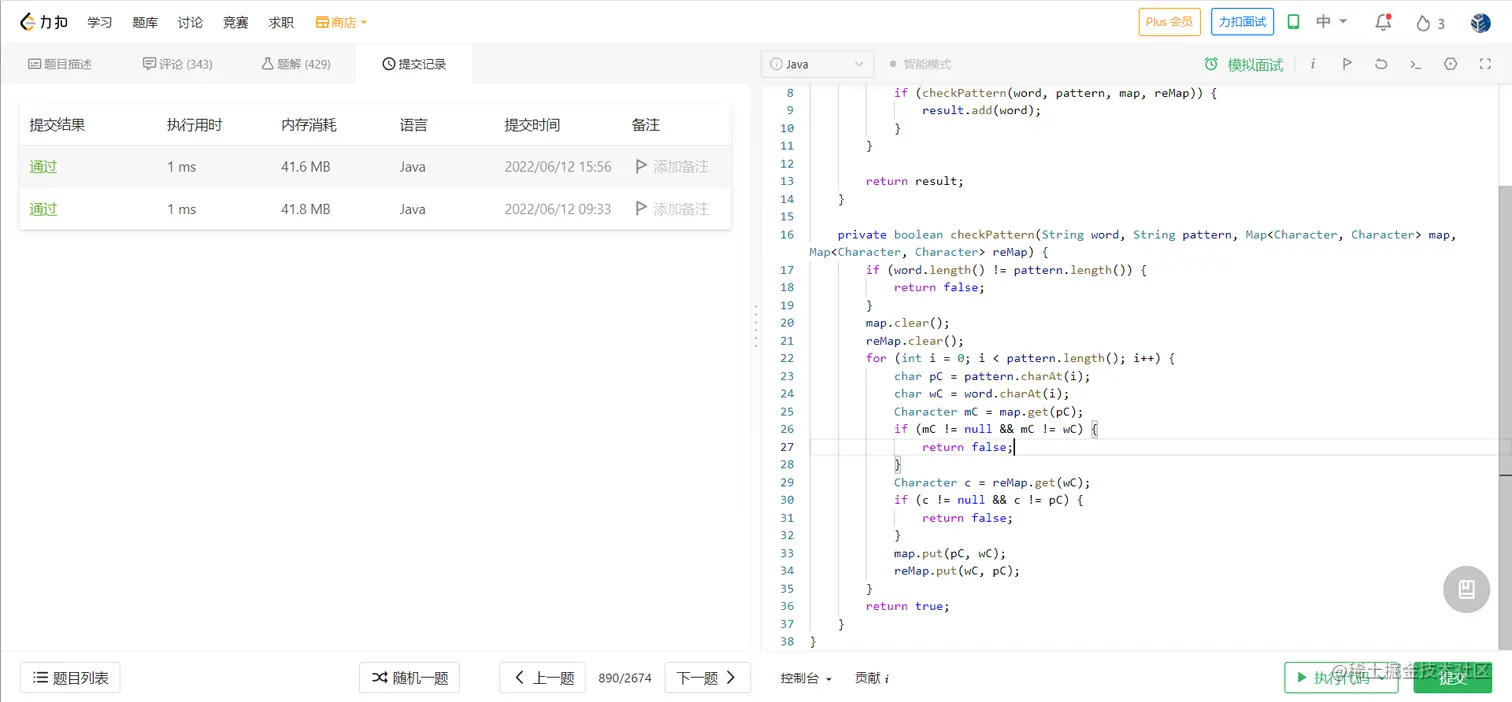Open the 中 language switch dropdown

[x=1331, y=22]
